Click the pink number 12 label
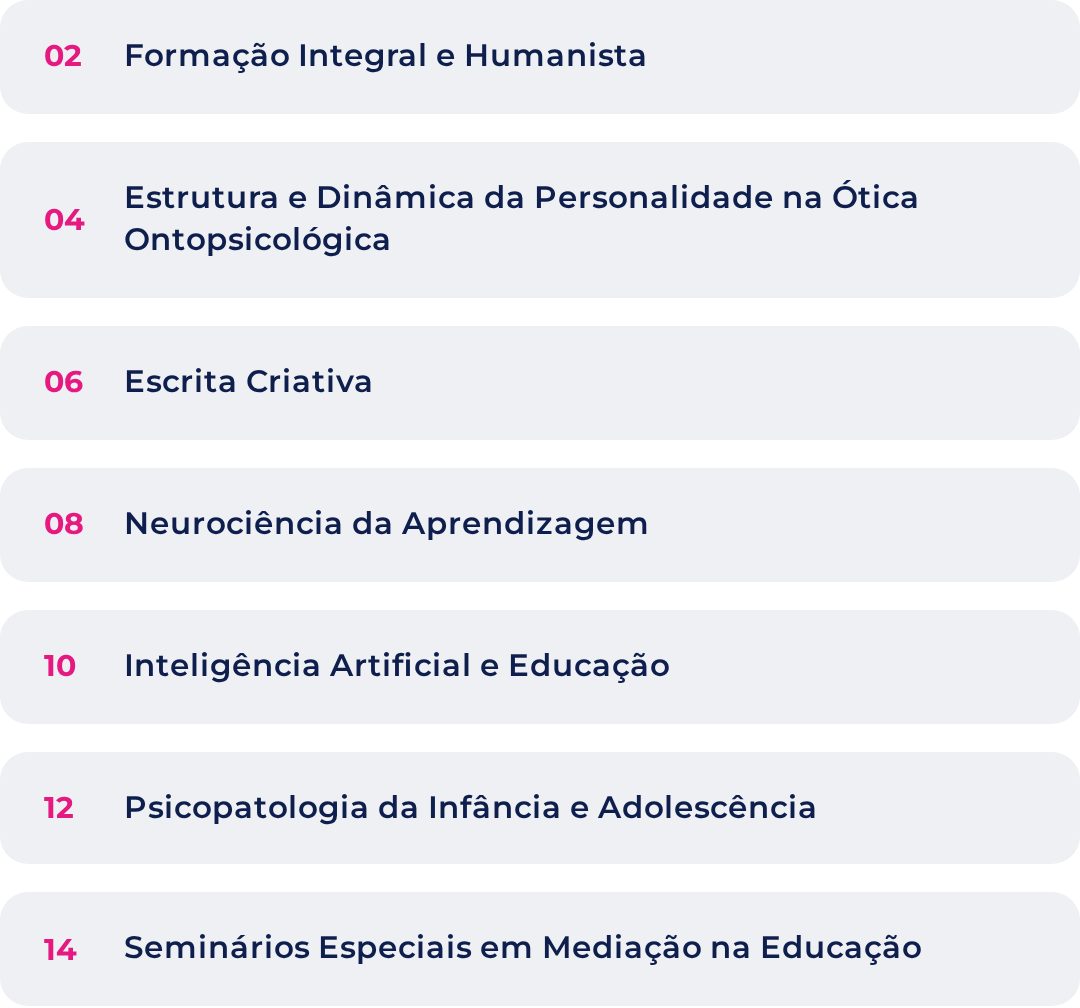This screenshot has height=1008, width=1080. pos(59,808)
